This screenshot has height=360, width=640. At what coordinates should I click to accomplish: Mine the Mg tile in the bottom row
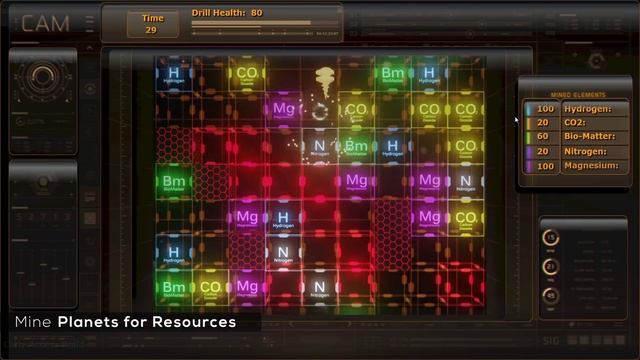[x=247, y=287]
